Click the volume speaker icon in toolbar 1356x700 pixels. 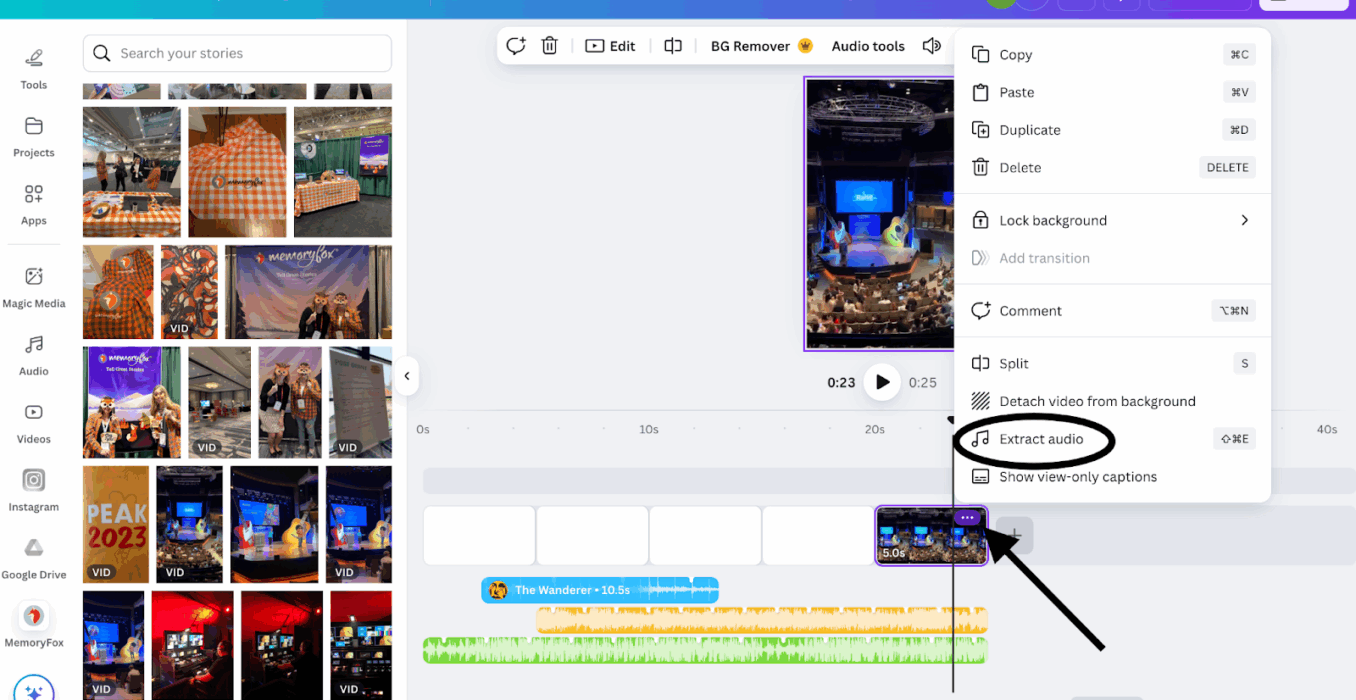(931, 46)
